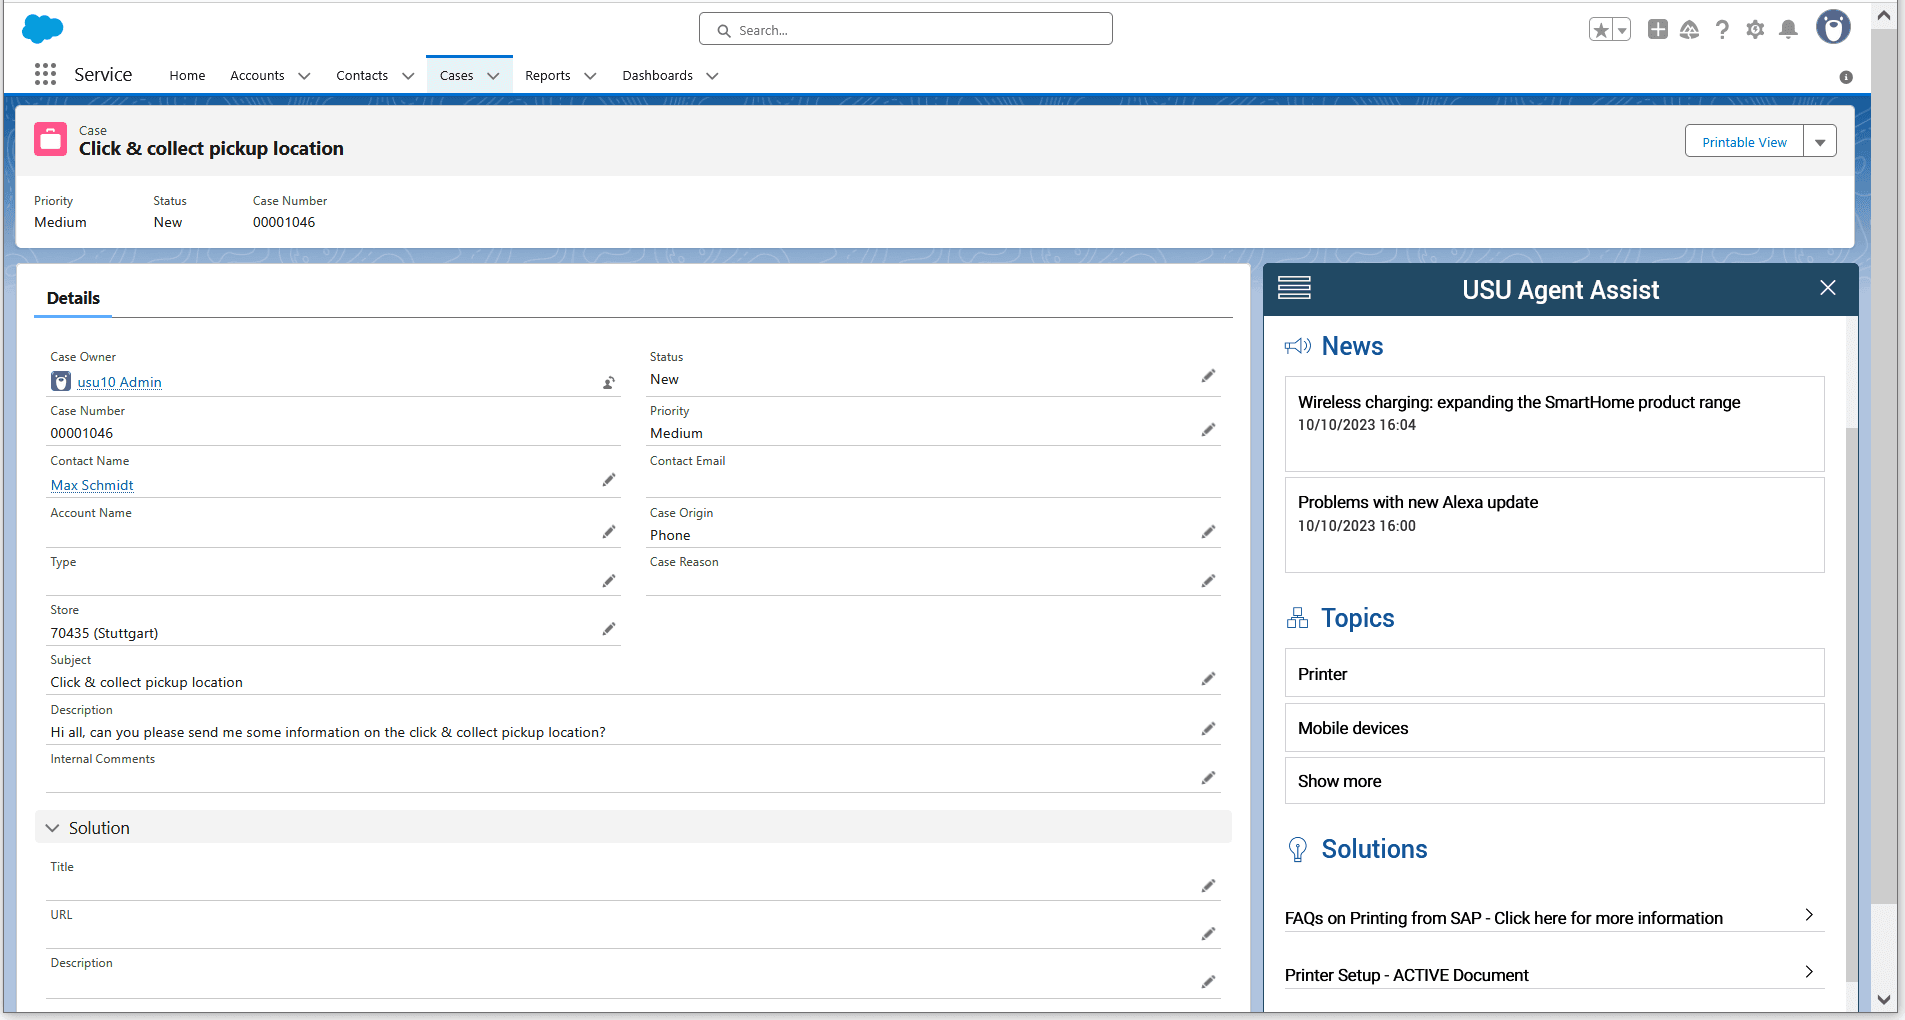Screen dimensions: 1905x1020
Task: Open the Favorites list dropdown arrow
Action: point(1622,30)
